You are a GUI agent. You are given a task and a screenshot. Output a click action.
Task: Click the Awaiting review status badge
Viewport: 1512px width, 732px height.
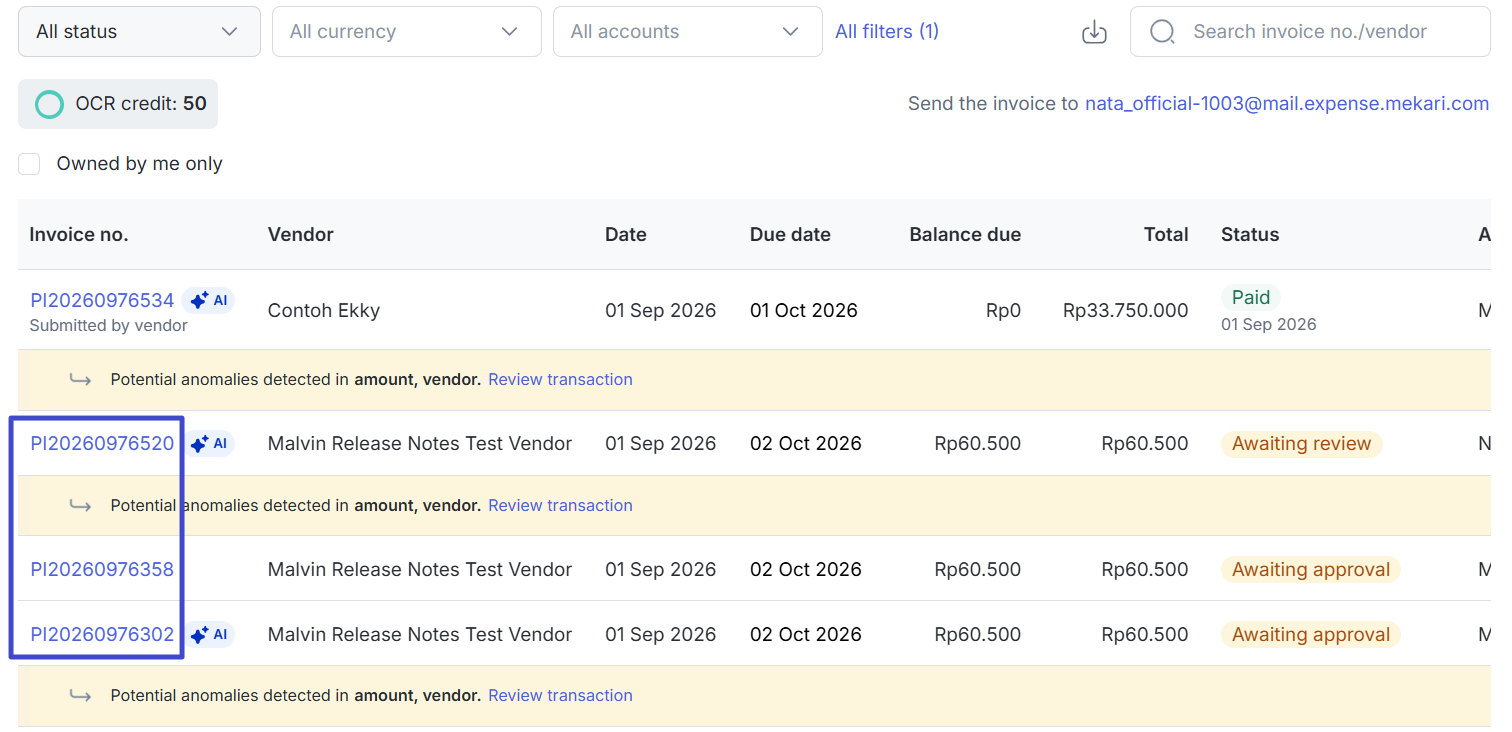(1301, 444)
